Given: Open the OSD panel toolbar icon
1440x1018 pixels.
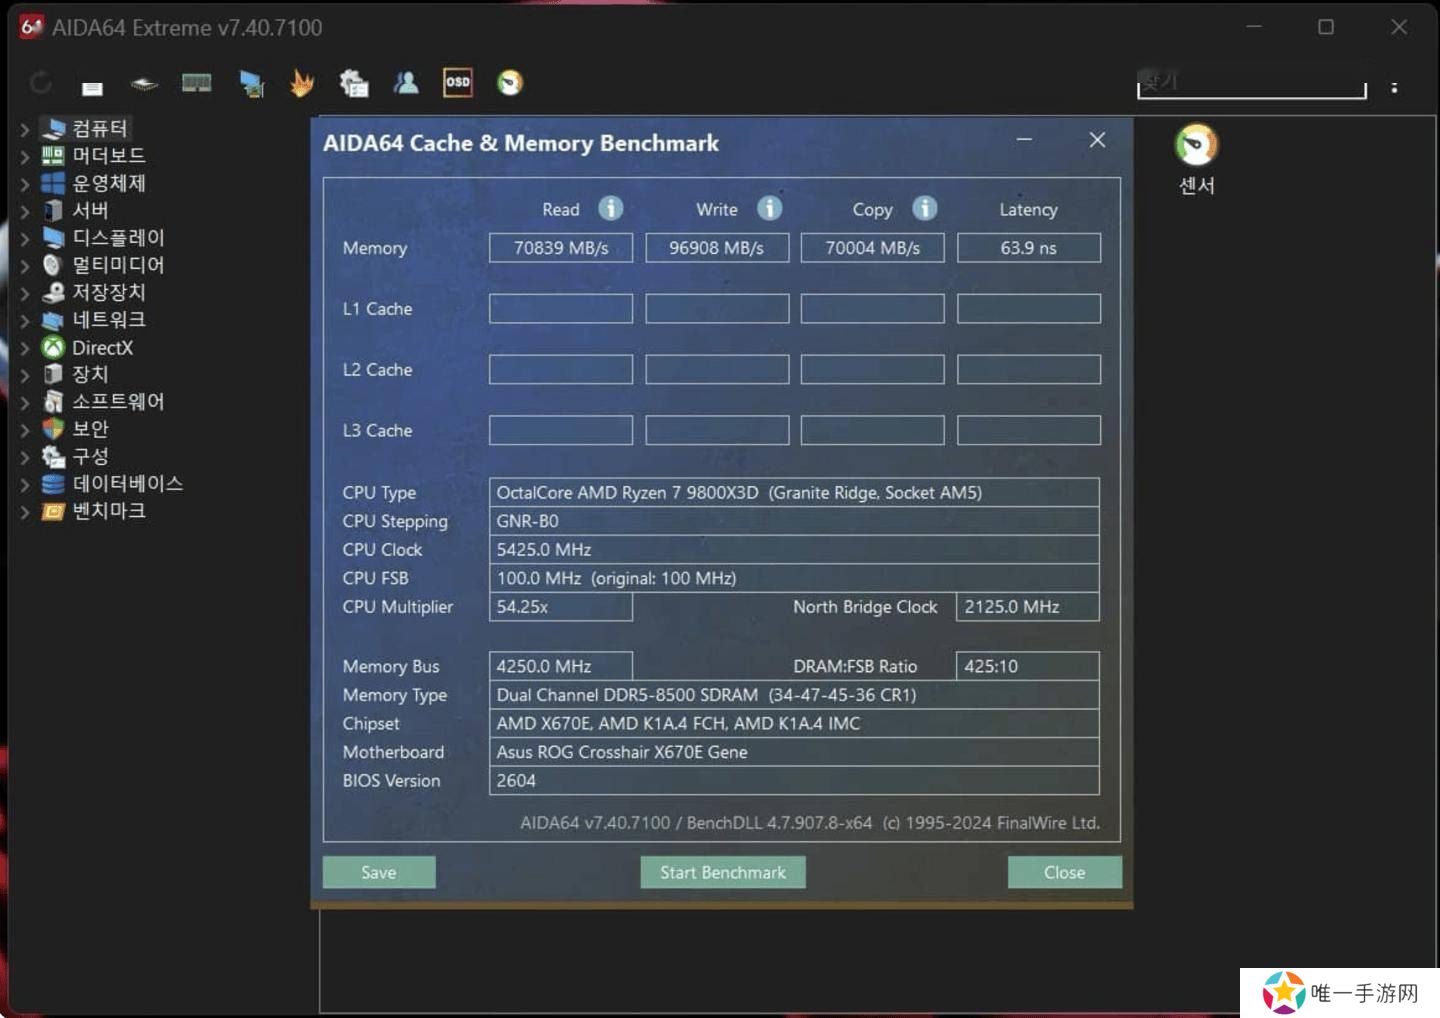Looking at the screenshot, I should 458,82.
